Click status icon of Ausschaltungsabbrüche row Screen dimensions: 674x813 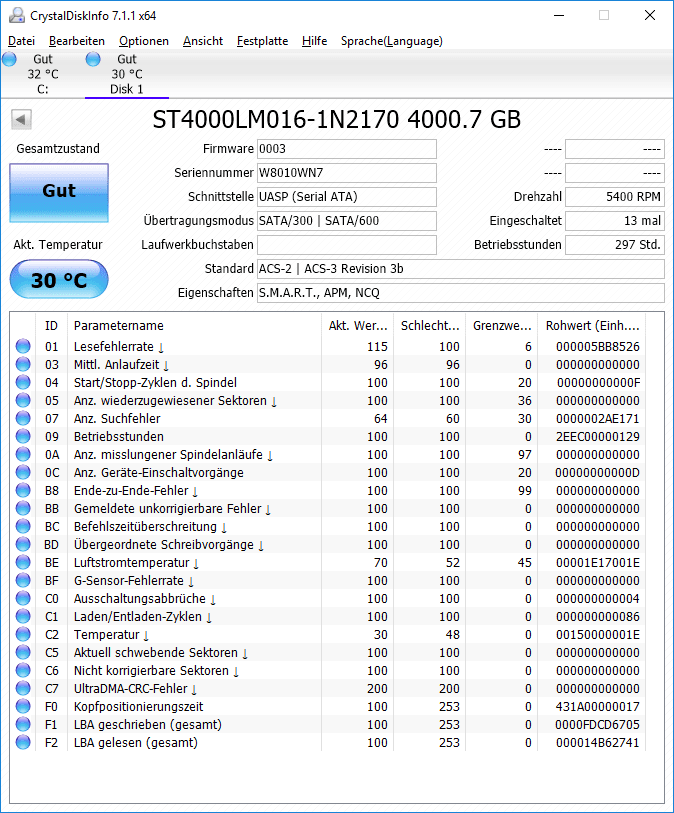coord(23,598)
